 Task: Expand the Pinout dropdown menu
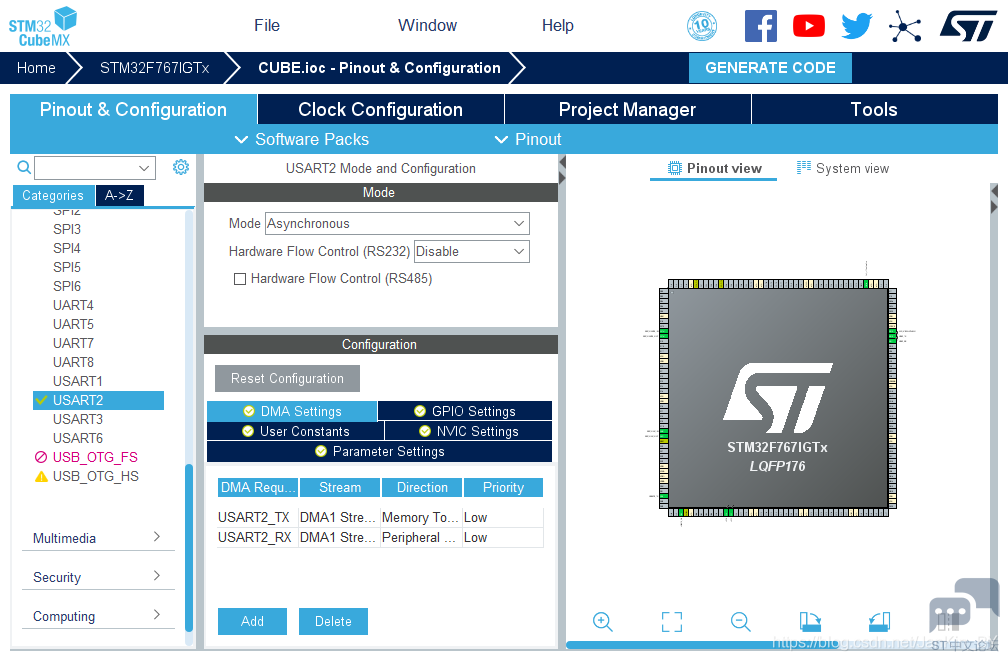(528, 140)
